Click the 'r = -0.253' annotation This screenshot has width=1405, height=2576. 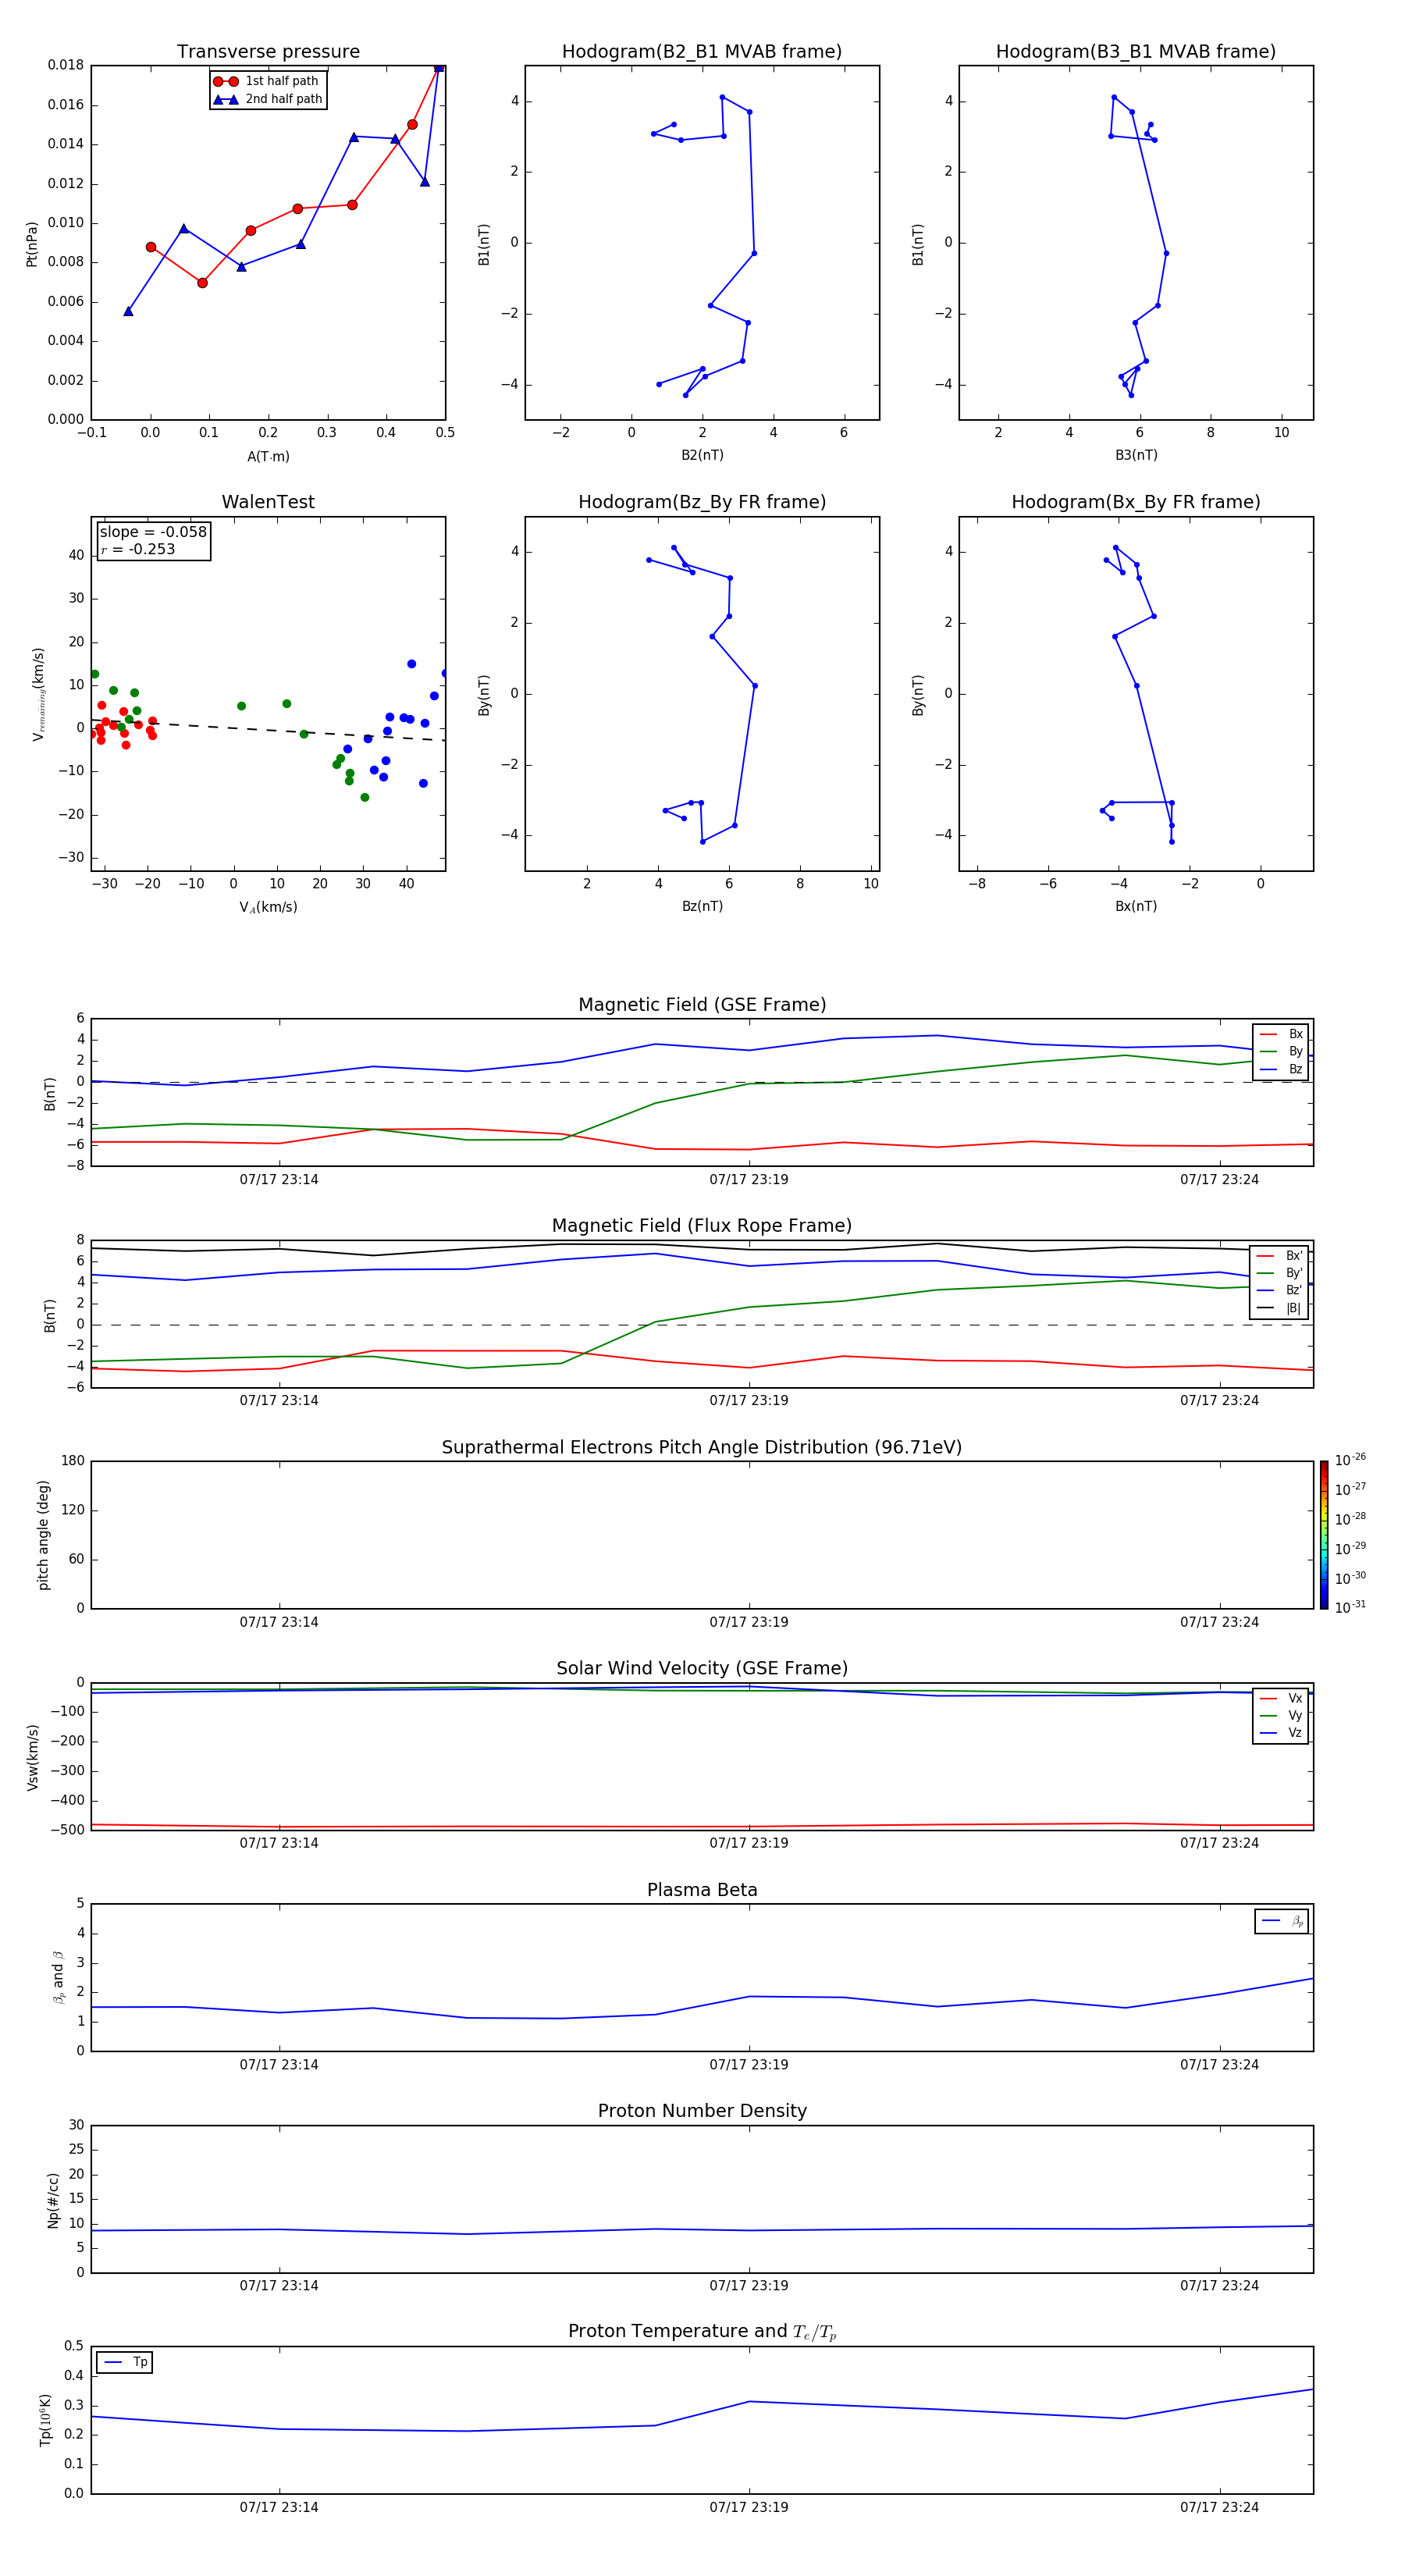[x=138, y=549]
